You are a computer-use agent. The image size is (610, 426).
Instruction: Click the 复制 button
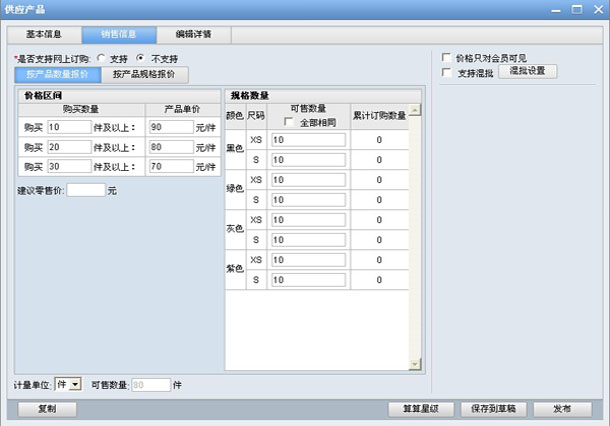click(47, 409)
